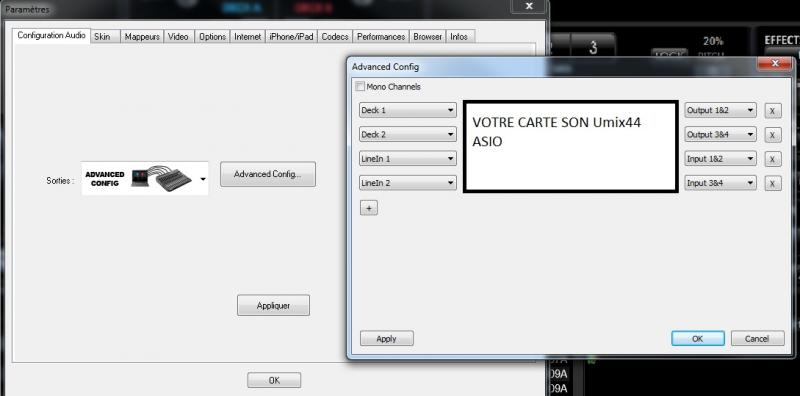Image resolution: width=800 pixels, height=396 pixels.
Task: Open the Mappeurs tab
Action: pos(142,37)
